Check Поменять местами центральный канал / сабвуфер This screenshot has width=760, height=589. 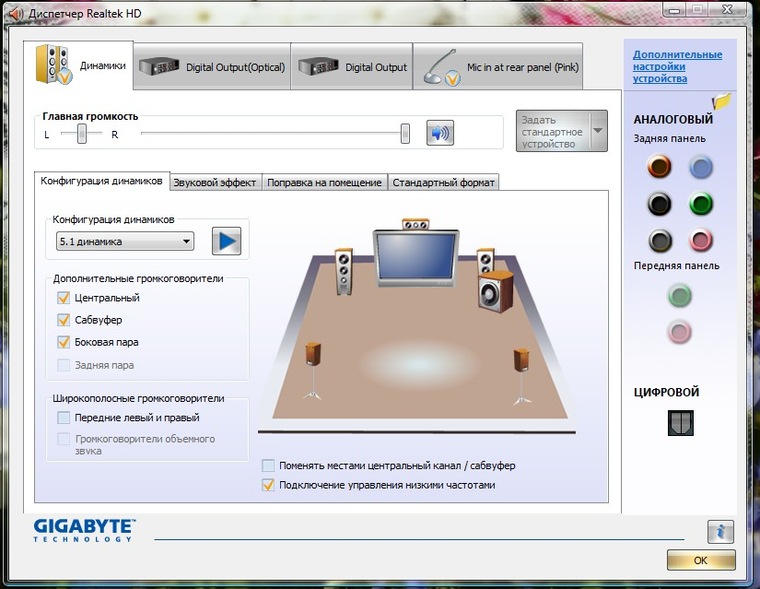pos(268,466)
